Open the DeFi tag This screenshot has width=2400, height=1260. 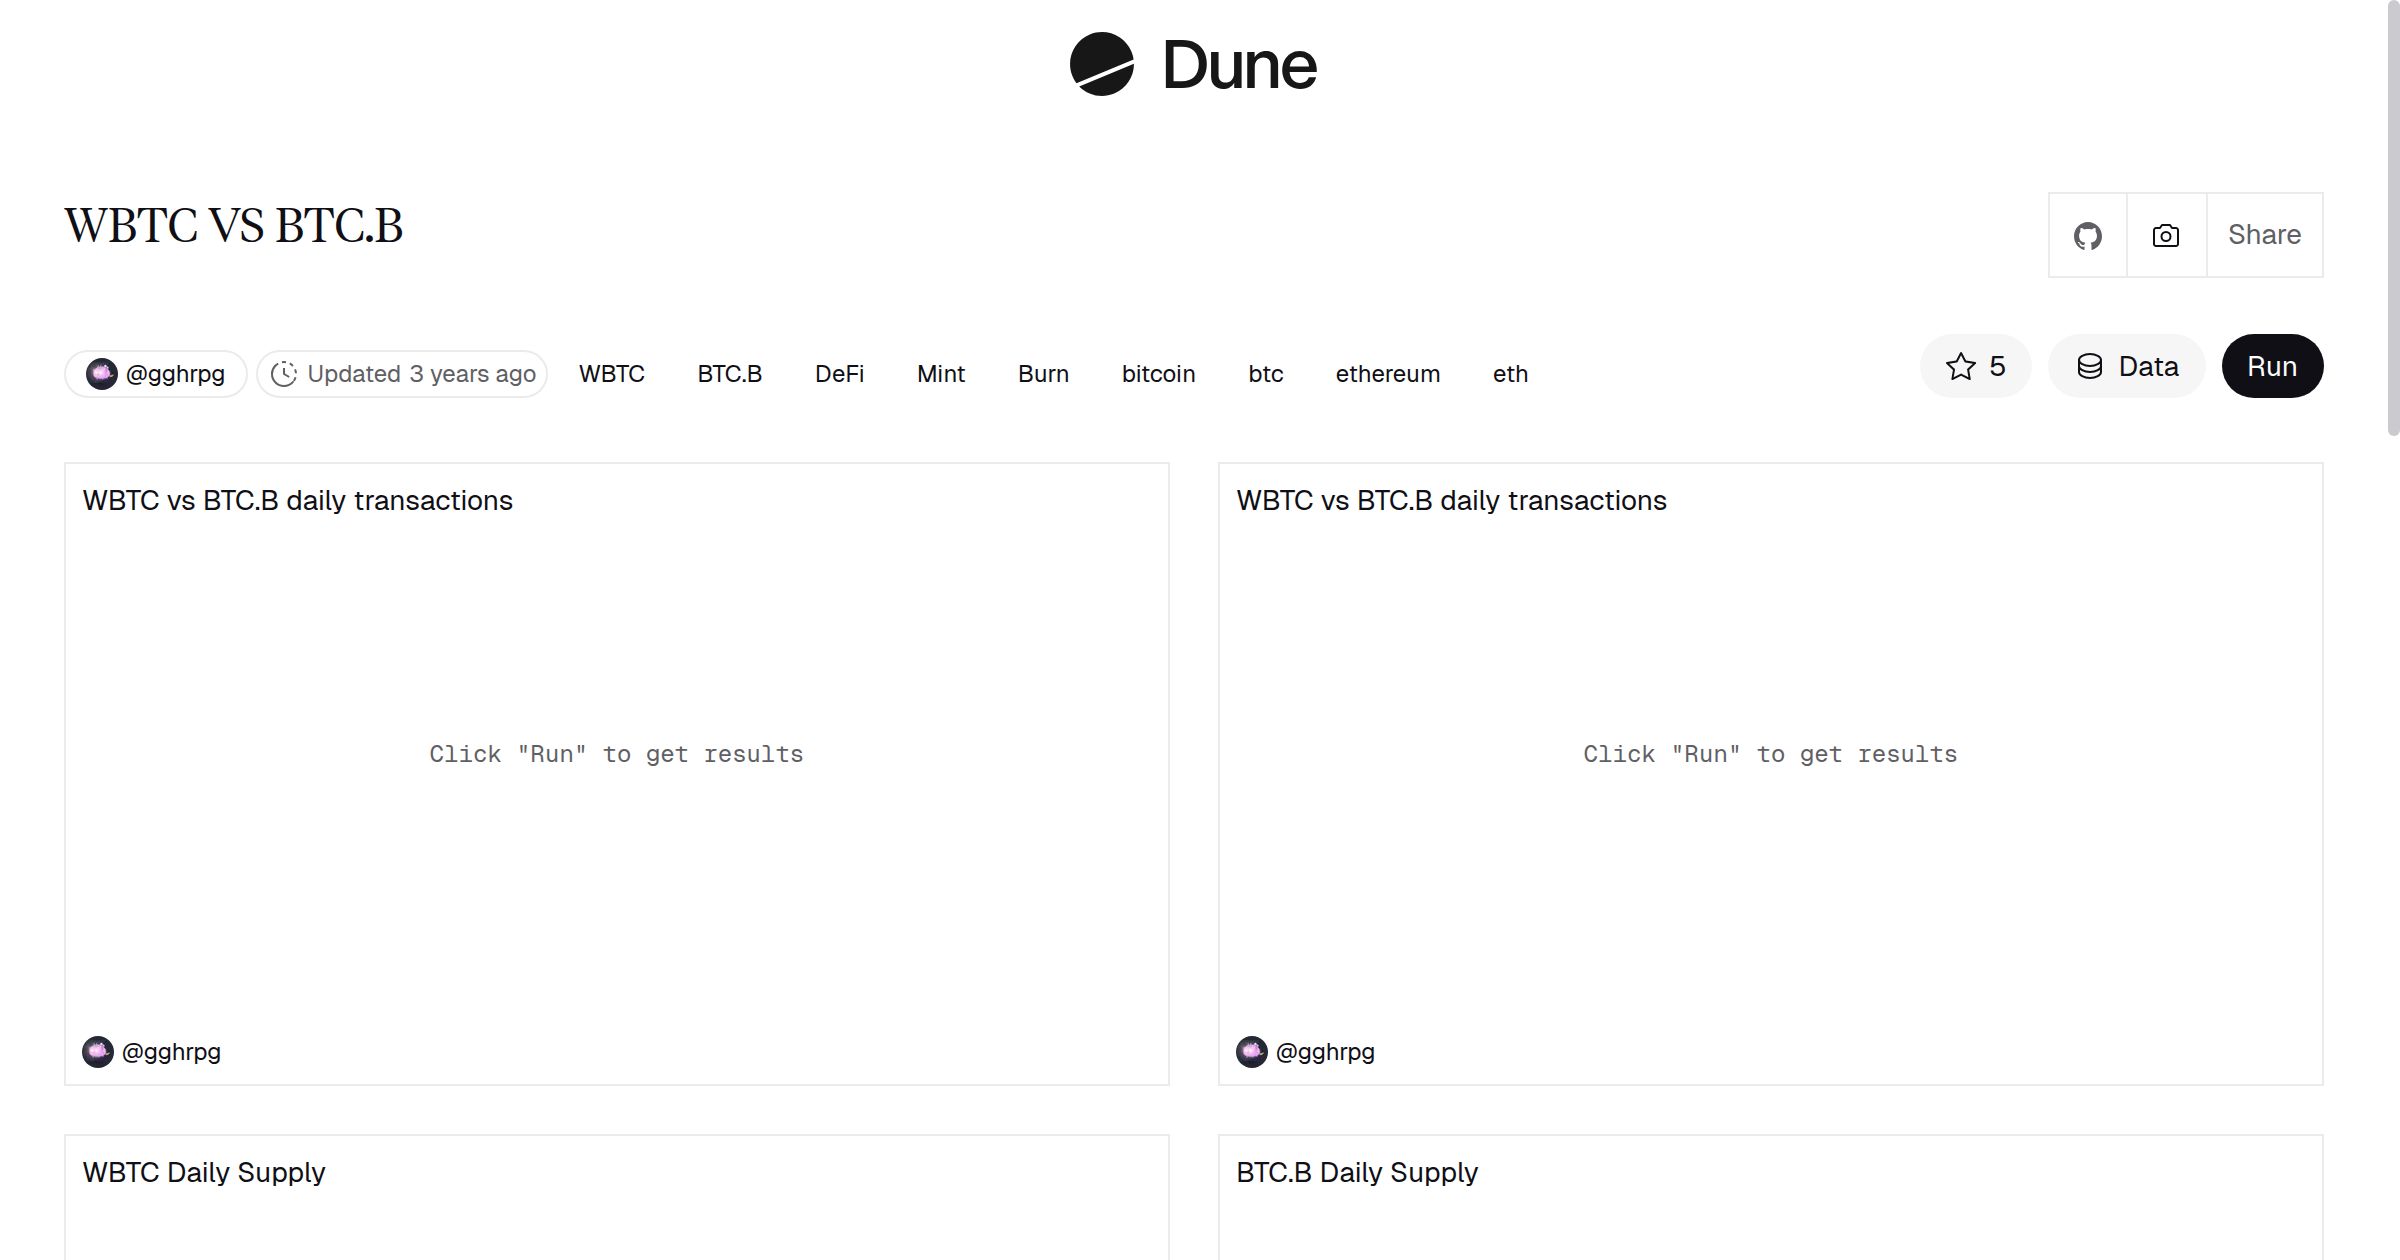click(839, 373)
